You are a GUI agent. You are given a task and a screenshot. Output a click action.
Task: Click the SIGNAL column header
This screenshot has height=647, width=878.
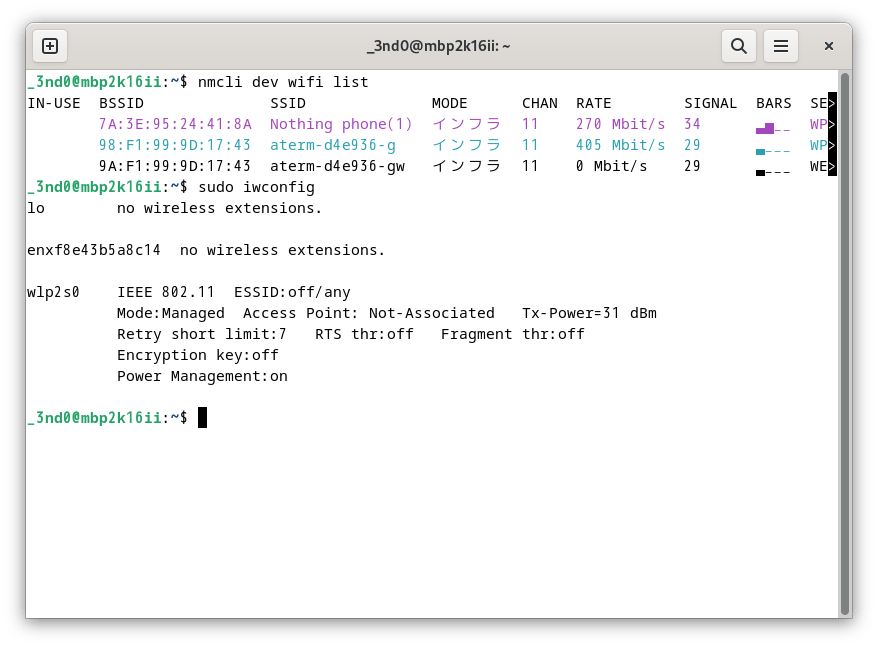[711, 103]
